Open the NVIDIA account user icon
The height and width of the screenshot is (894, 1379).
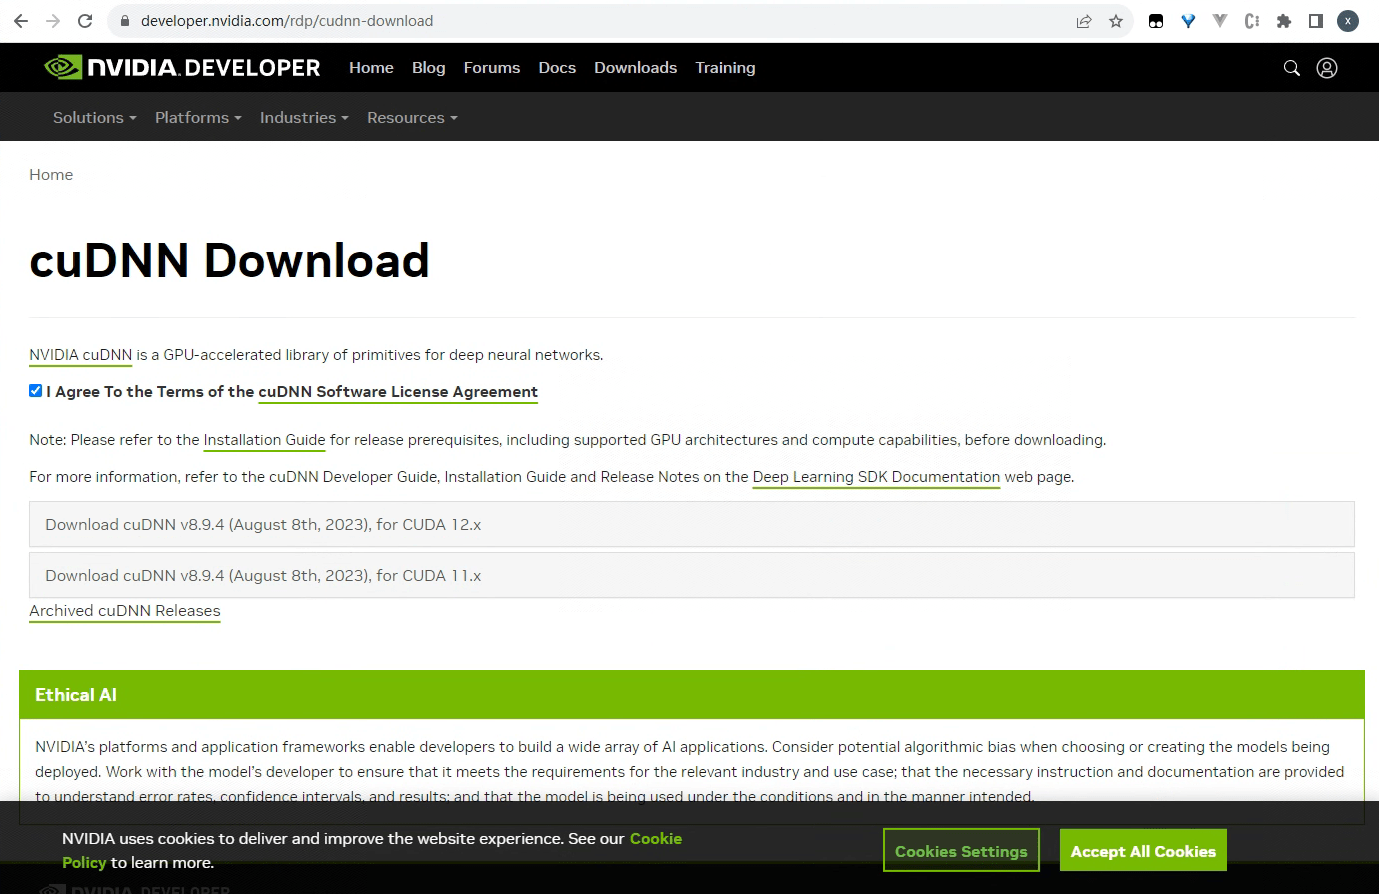(1327, 68)
